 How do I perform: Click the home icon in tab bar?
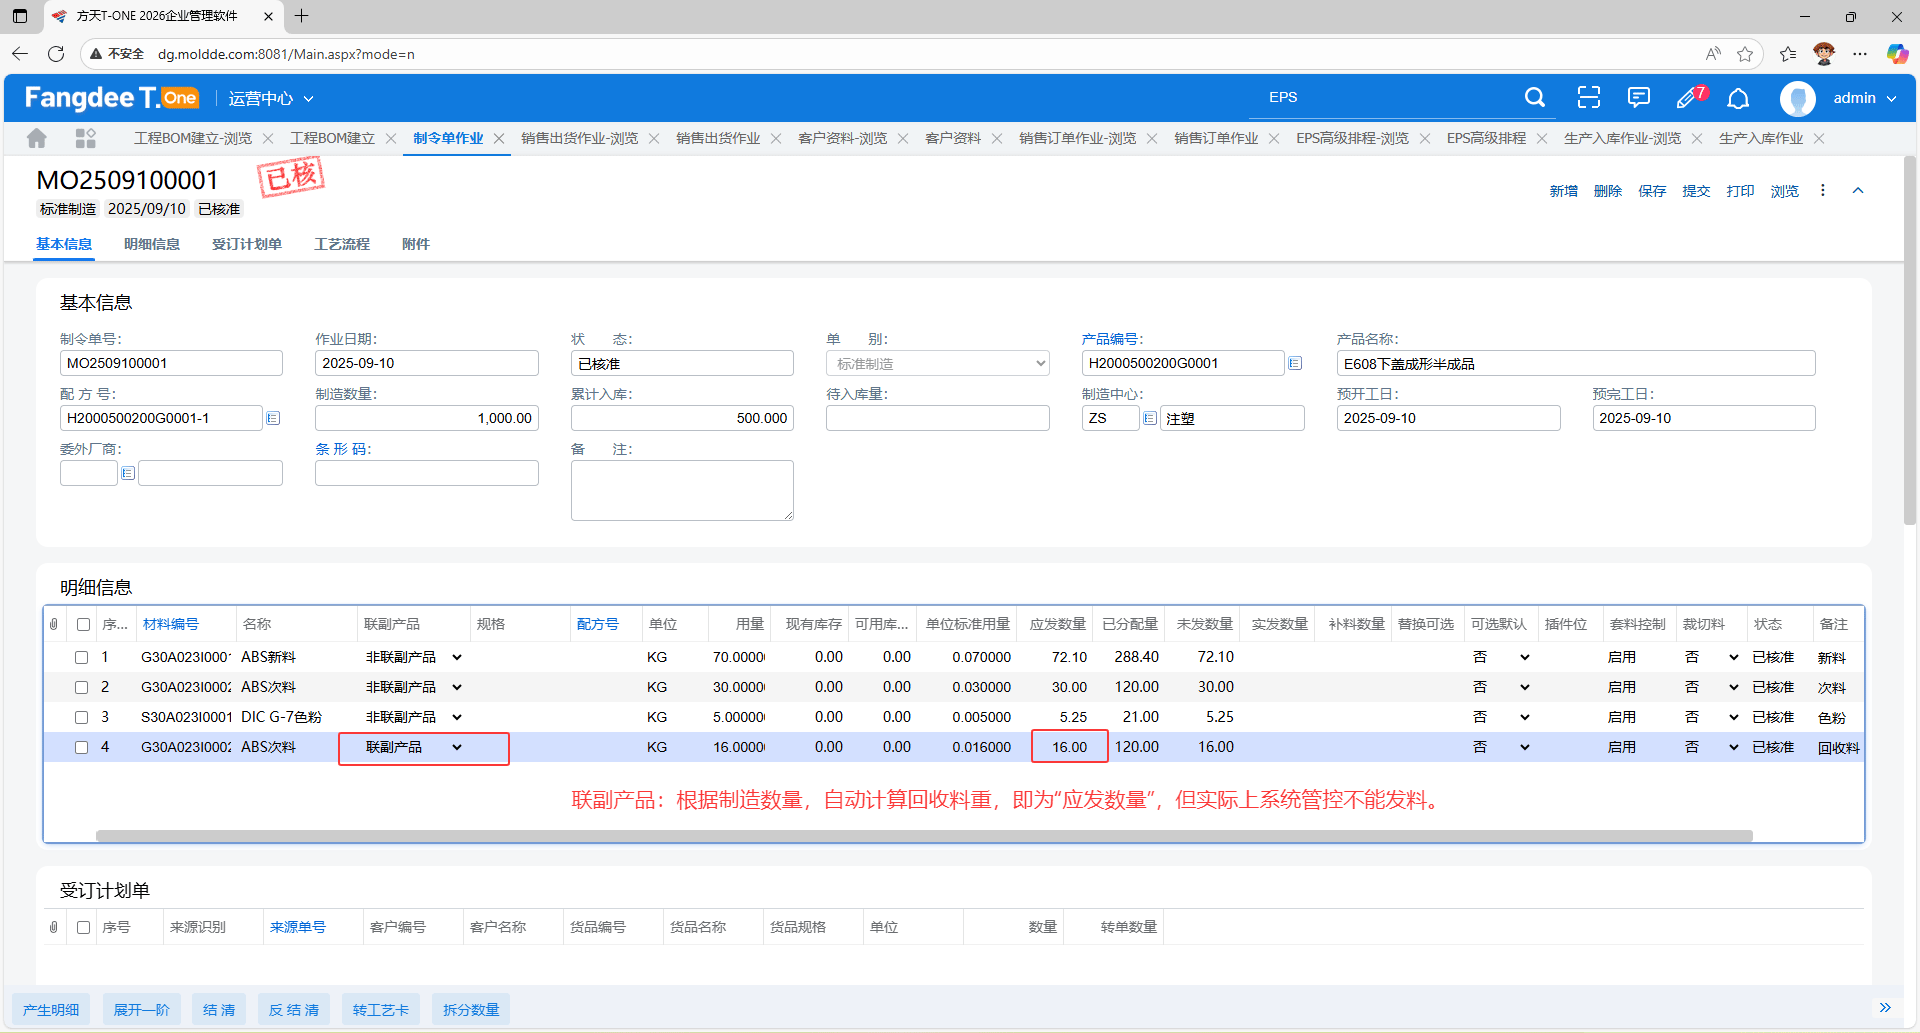[x=37, y=138]
